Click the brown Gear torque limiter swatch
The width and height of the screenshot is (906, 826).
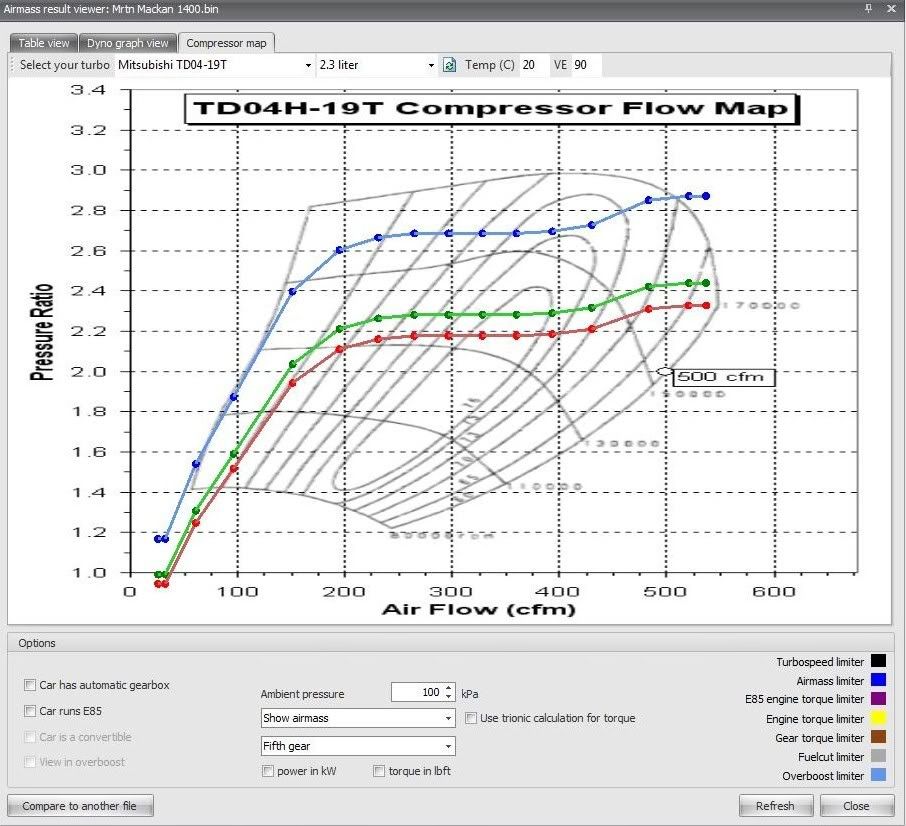click(879, 737)
